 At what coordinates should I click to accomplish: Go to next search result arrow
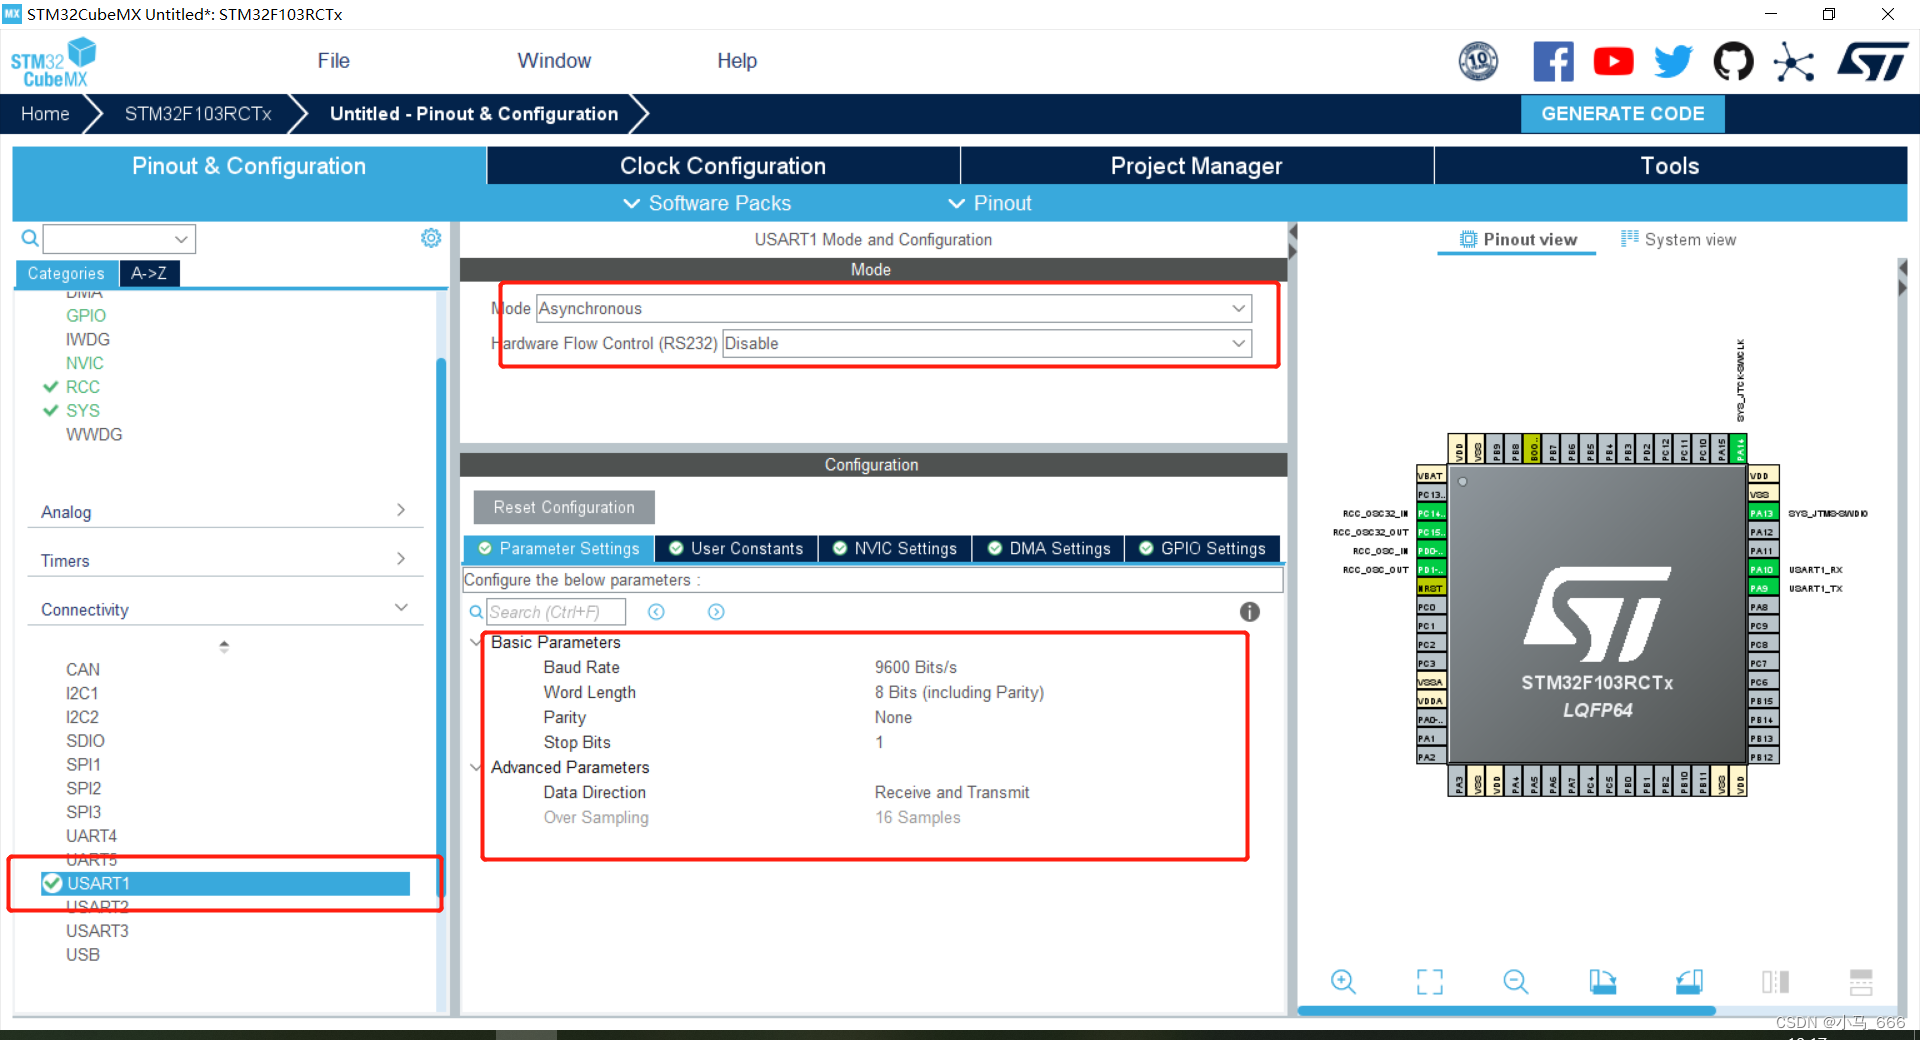[716, 612]
